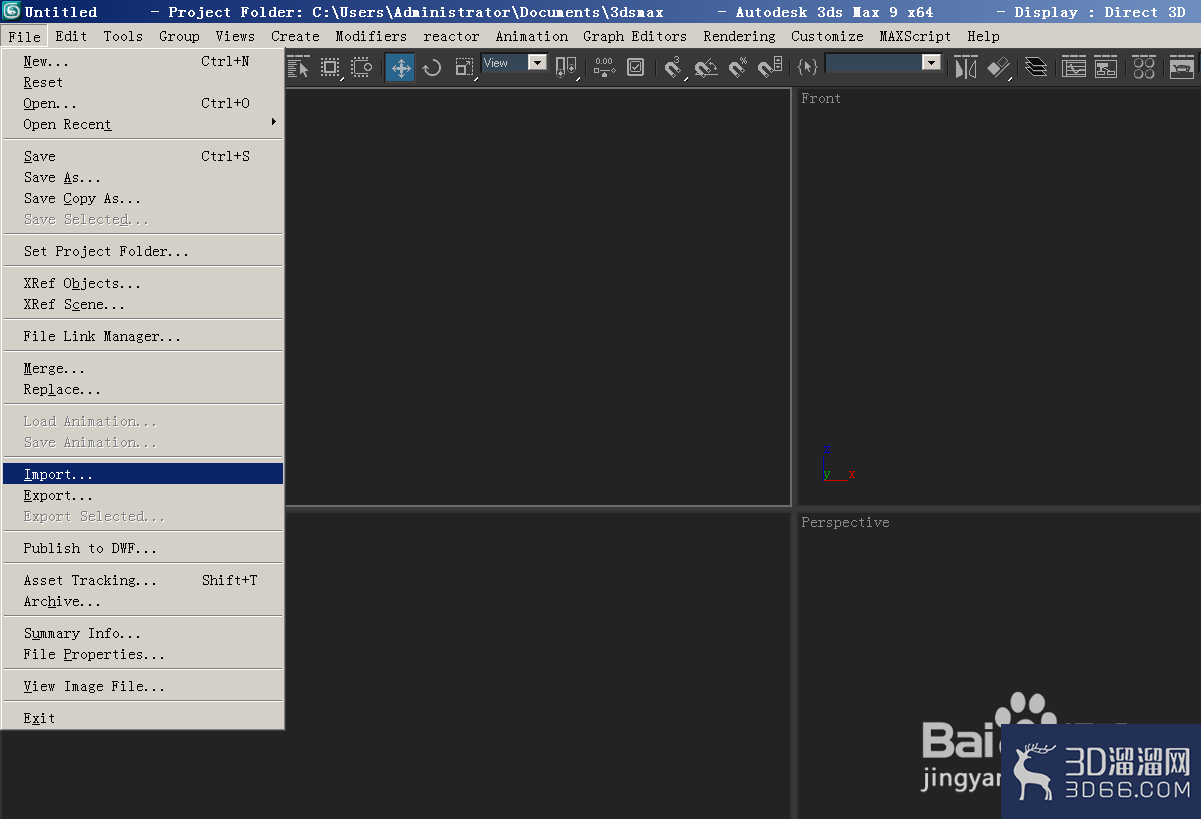Image resolution: width=1201 pixels, height=819 pixels.
Task: Choose Reset in the File menu
Action: 142,82
